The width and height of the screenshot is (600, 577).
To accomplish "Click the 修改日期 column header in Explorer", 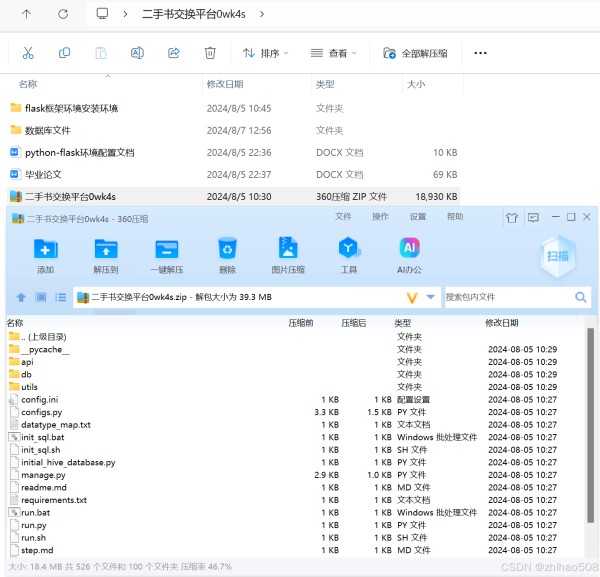I will click(225, 85).
